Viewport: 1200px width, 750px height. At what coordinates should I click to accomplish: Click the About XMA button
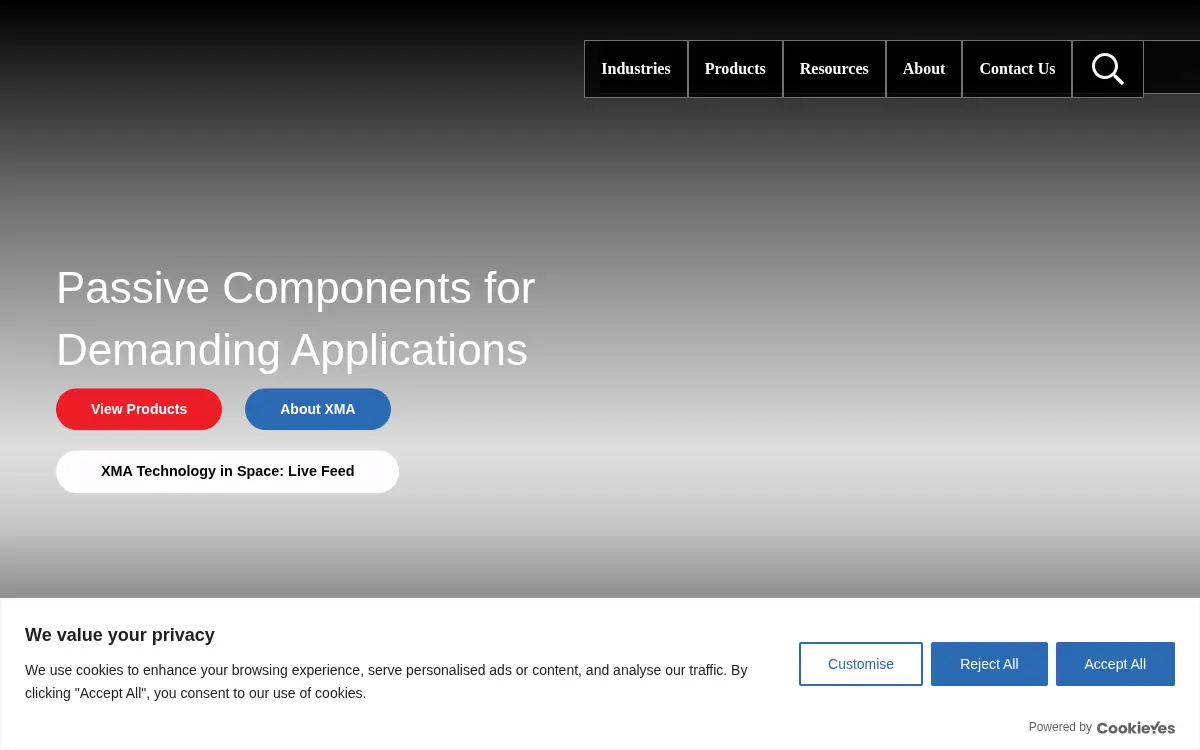point(318,409)
